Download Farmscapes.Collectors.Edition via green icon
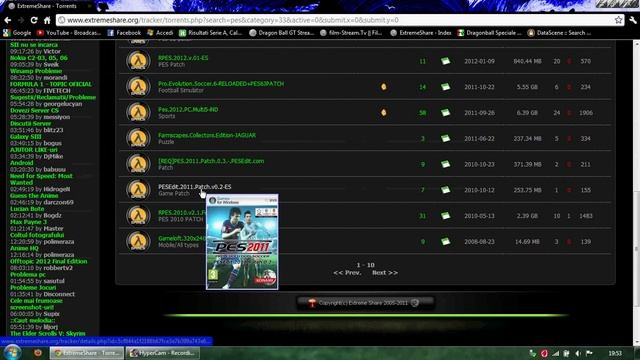The height and width of the screenshot is (360, 640). 445,138
